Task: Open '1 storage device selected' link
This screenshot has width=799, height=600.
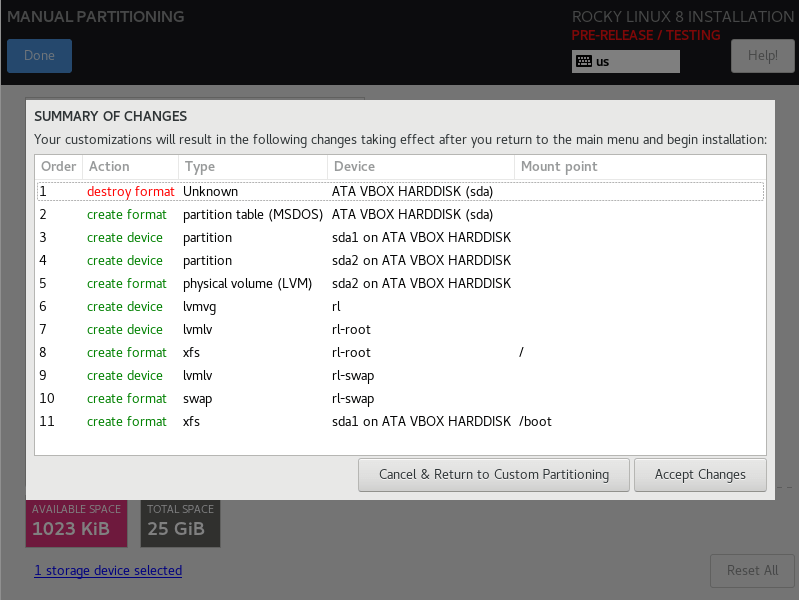Action: pyautogui.click(x=108, y=570)
